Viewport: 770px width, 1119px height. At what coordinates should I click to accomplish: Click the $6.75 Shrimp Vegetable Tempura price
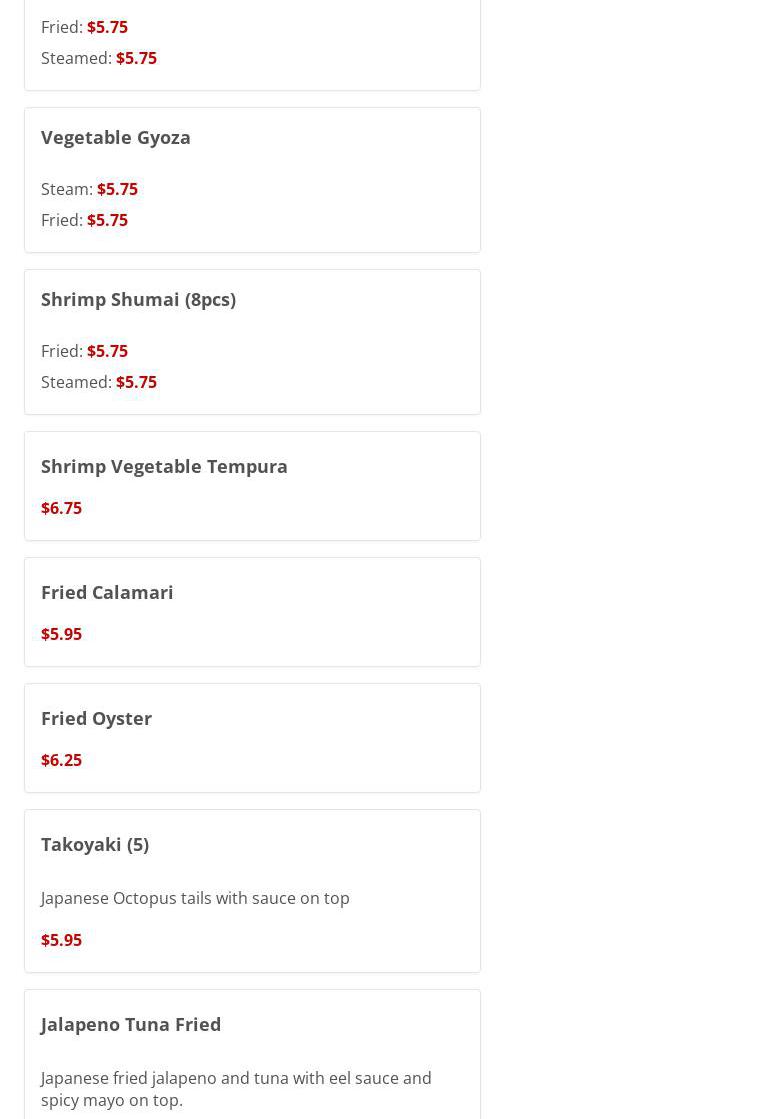coord(61,508)
